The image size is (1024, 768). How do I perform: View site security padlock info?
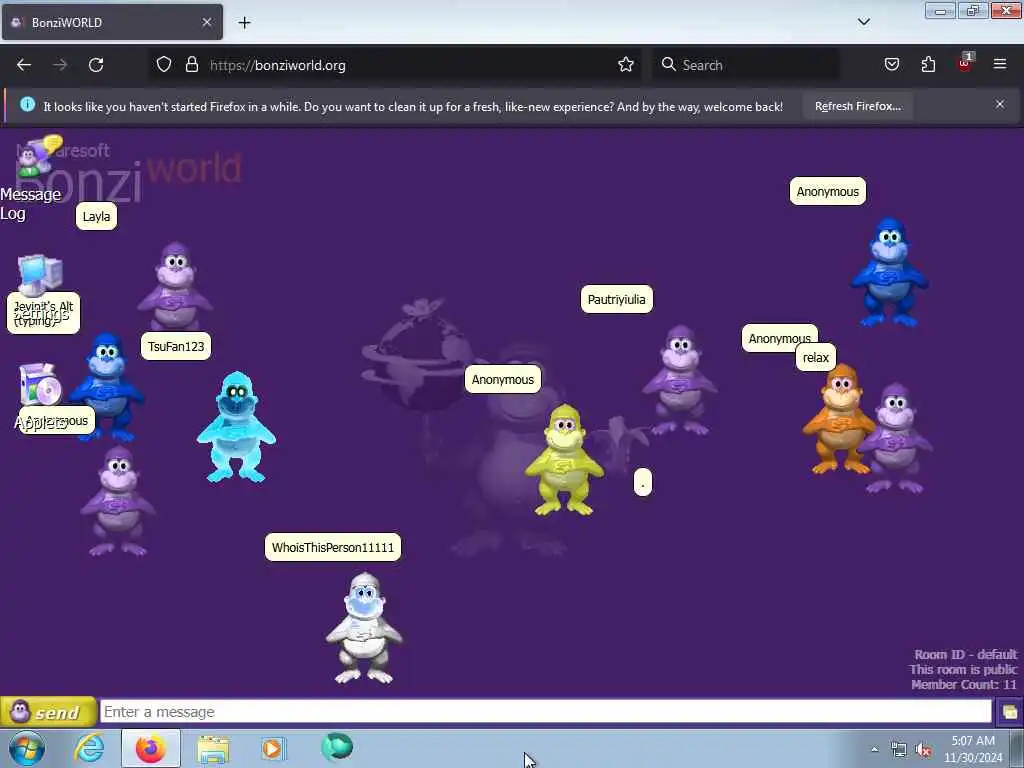191,65
